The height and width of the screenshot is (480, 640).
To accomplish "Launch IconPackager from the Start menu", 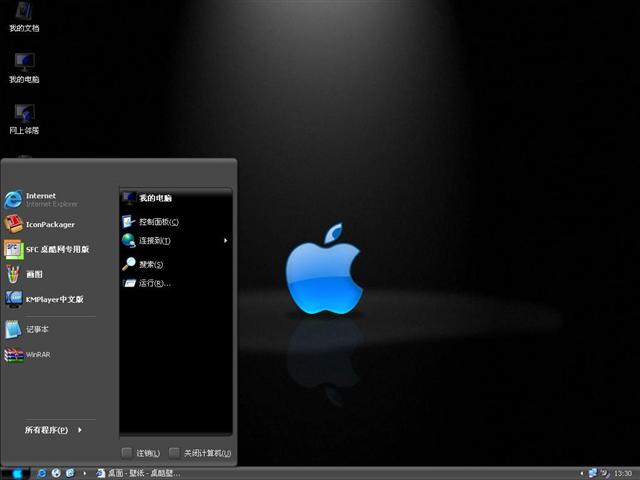I will [40, 224].
